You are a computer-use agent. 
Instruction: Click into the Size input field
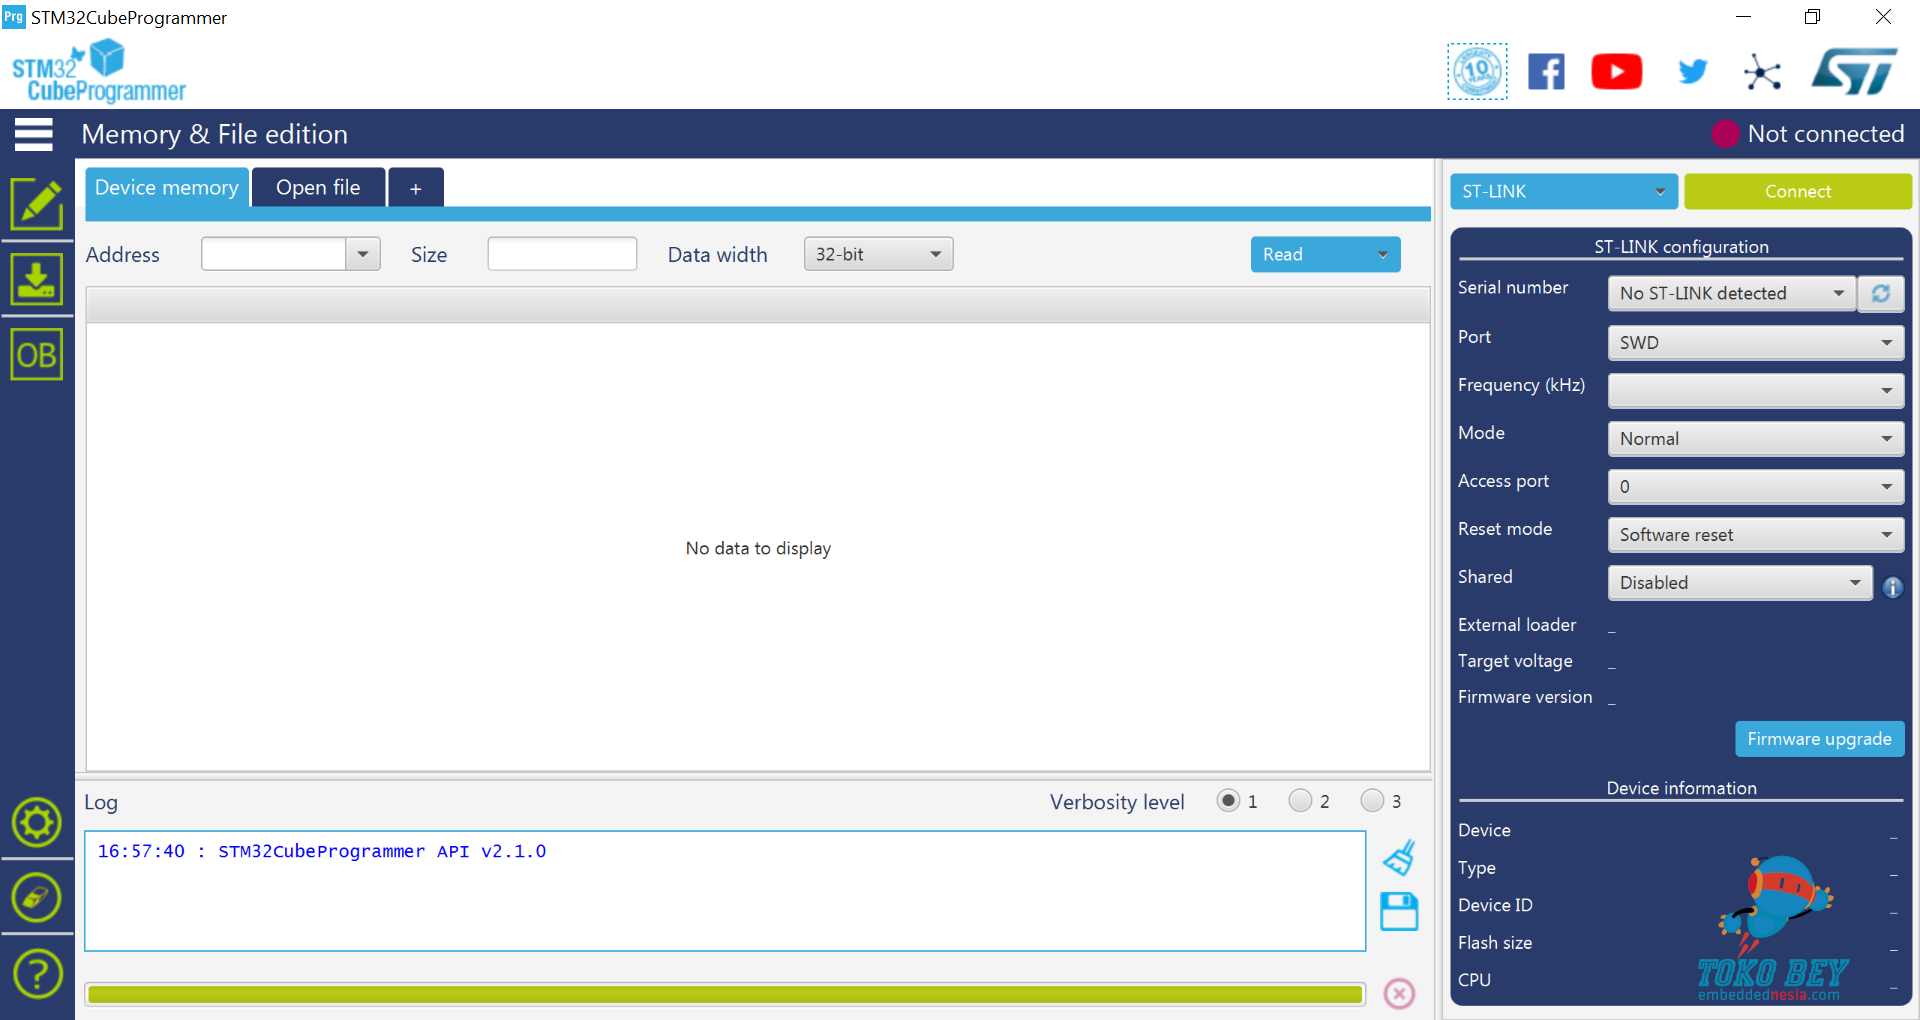[562, 254]
